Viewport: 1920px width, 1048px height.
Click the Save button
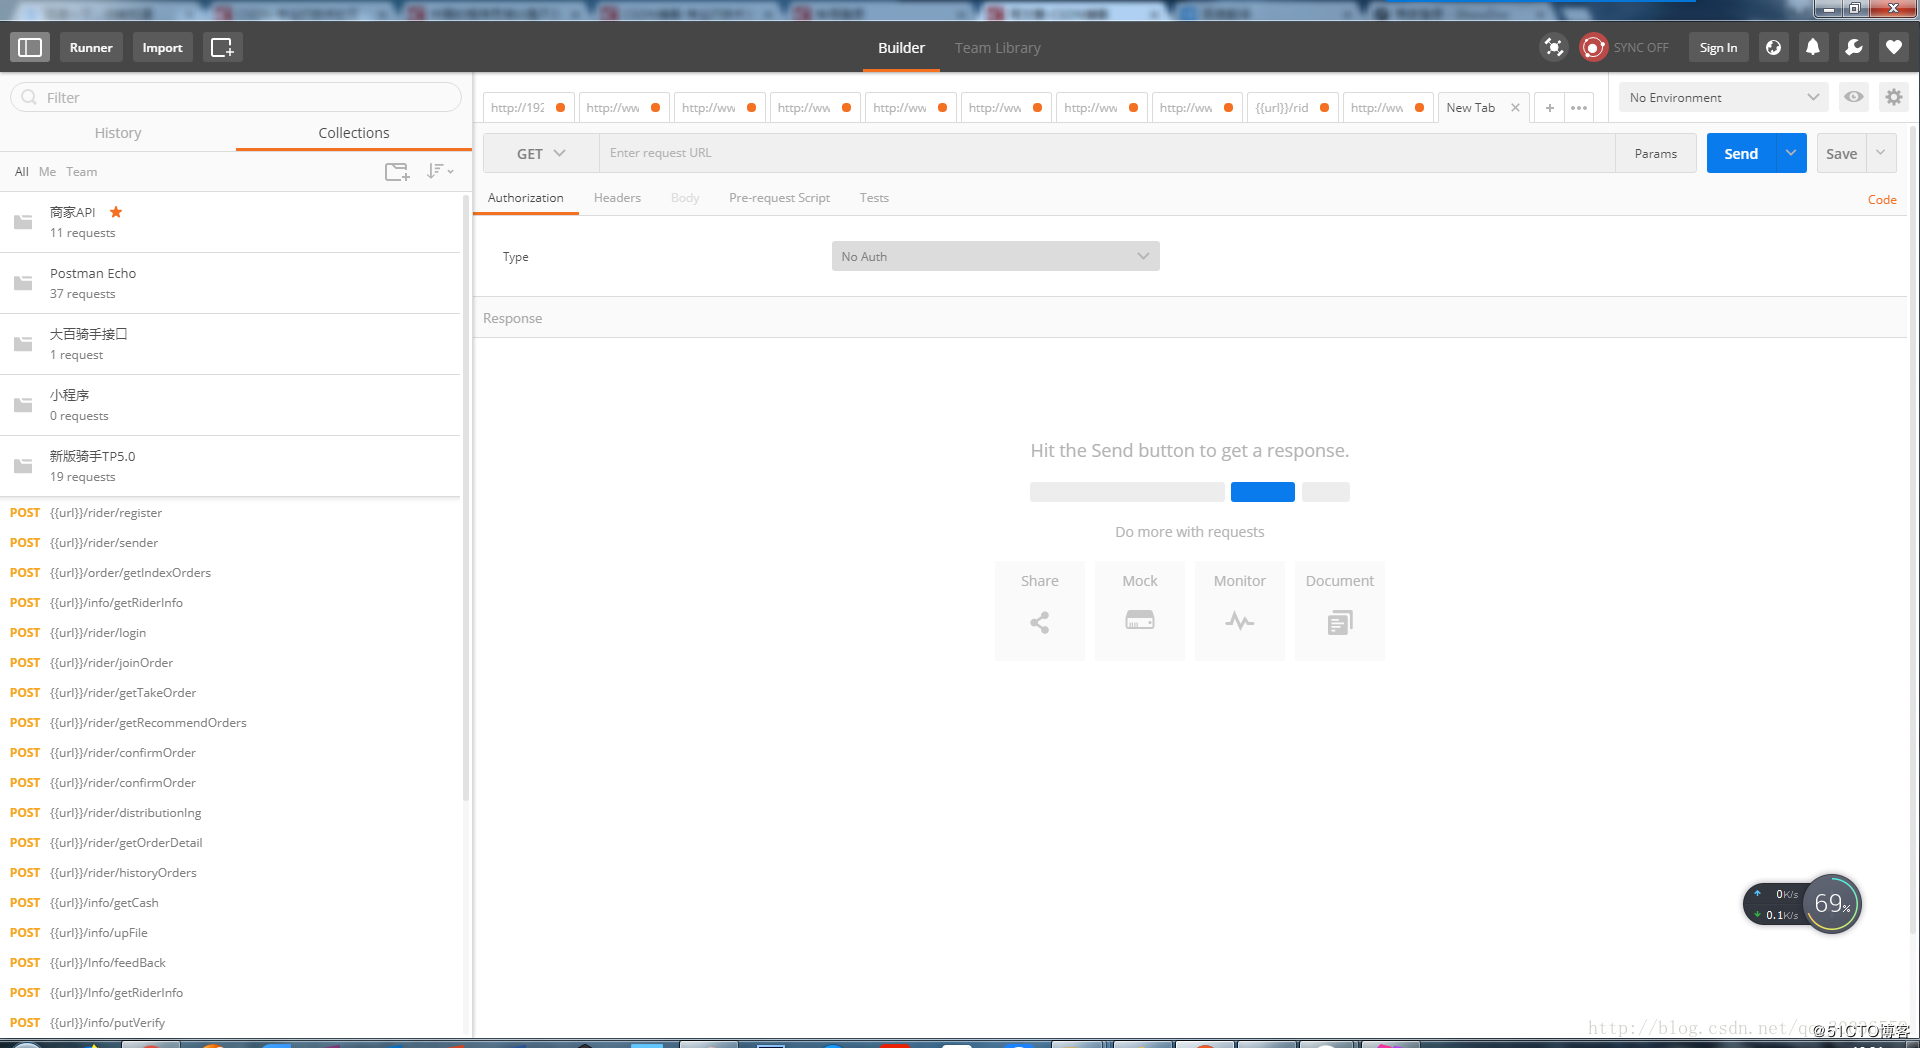(1841, 153)
